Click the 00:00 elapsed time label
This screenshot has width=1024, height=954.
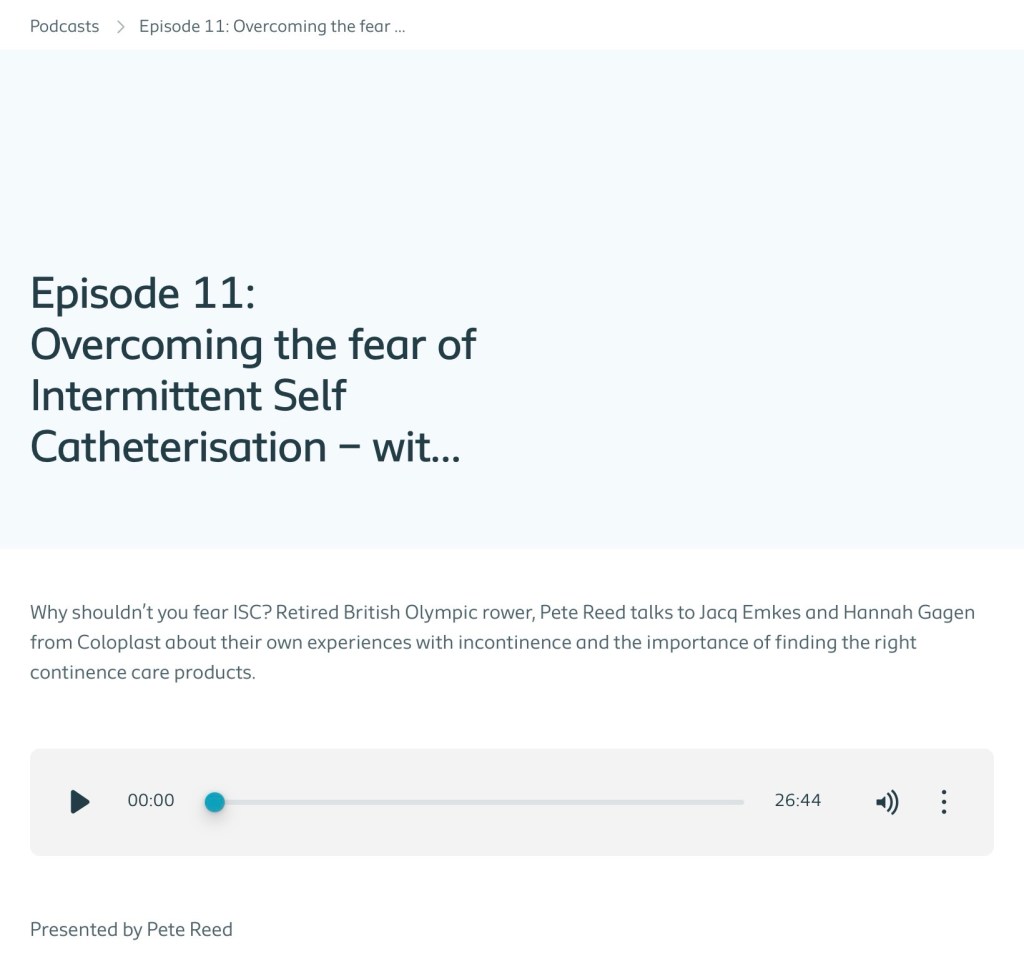pyautogui.click(x=151, y=801)
